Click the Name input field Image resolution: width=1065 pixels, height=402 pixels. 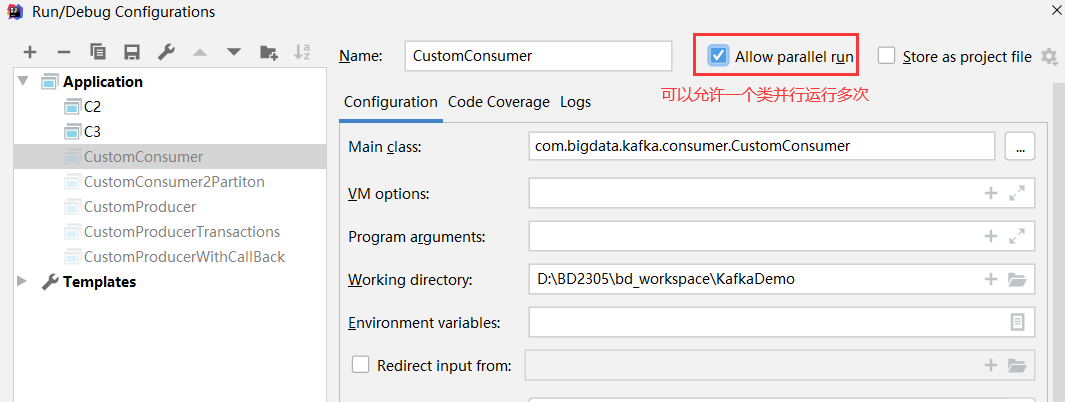click(538, 56)
